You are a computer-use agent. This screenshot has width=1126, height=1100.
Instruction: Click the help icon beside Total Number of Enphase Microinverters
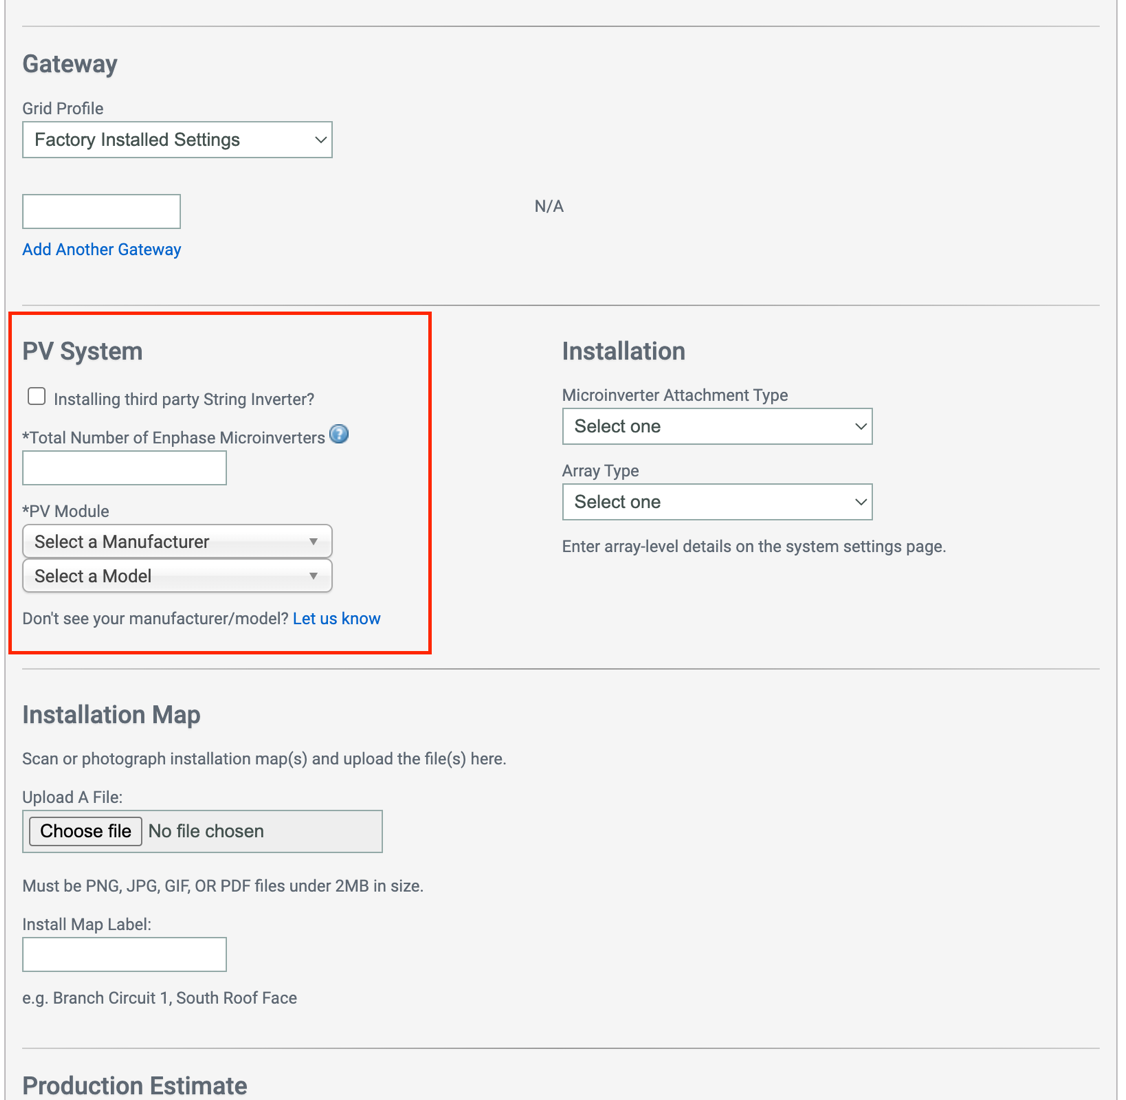click(x=339, y=434)
